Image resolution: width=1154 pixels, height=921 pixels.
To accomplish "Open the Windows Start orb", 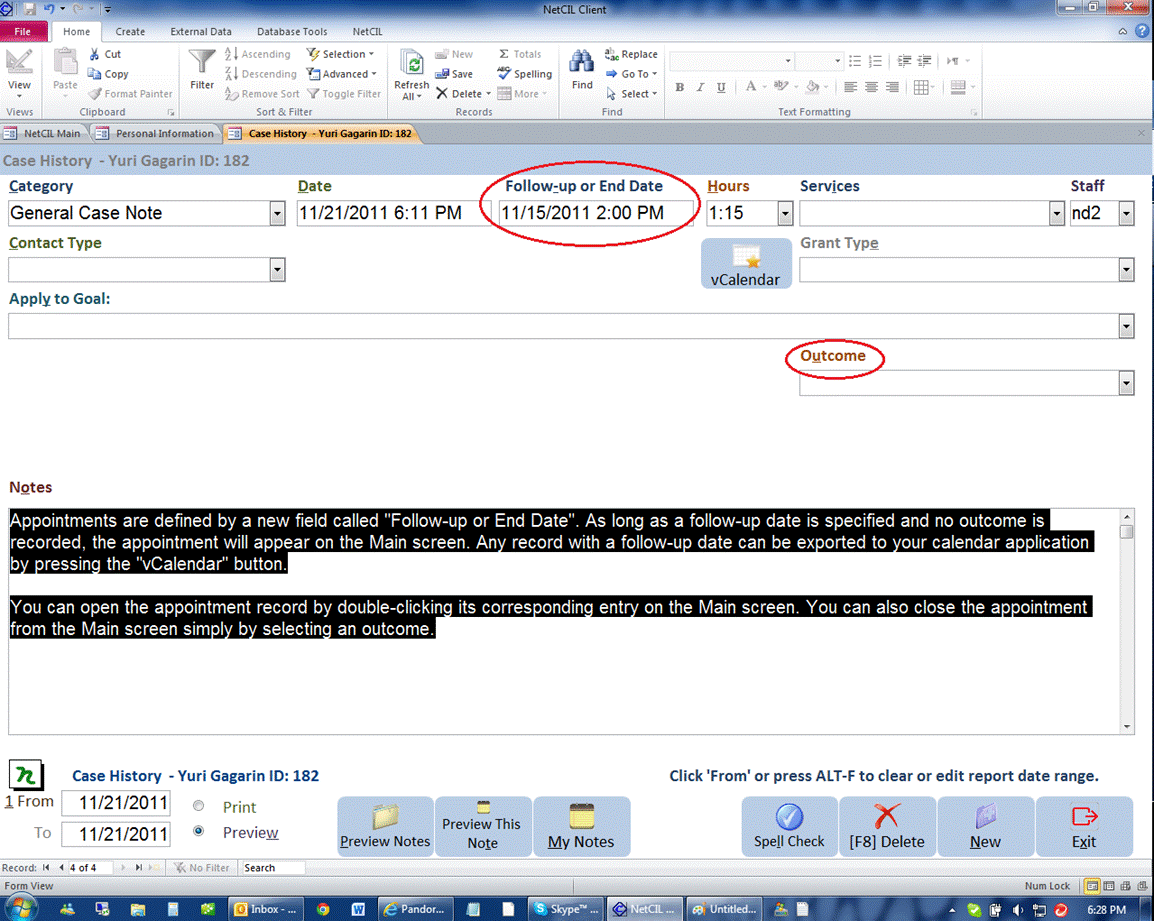I will click(x=19, y=908).
